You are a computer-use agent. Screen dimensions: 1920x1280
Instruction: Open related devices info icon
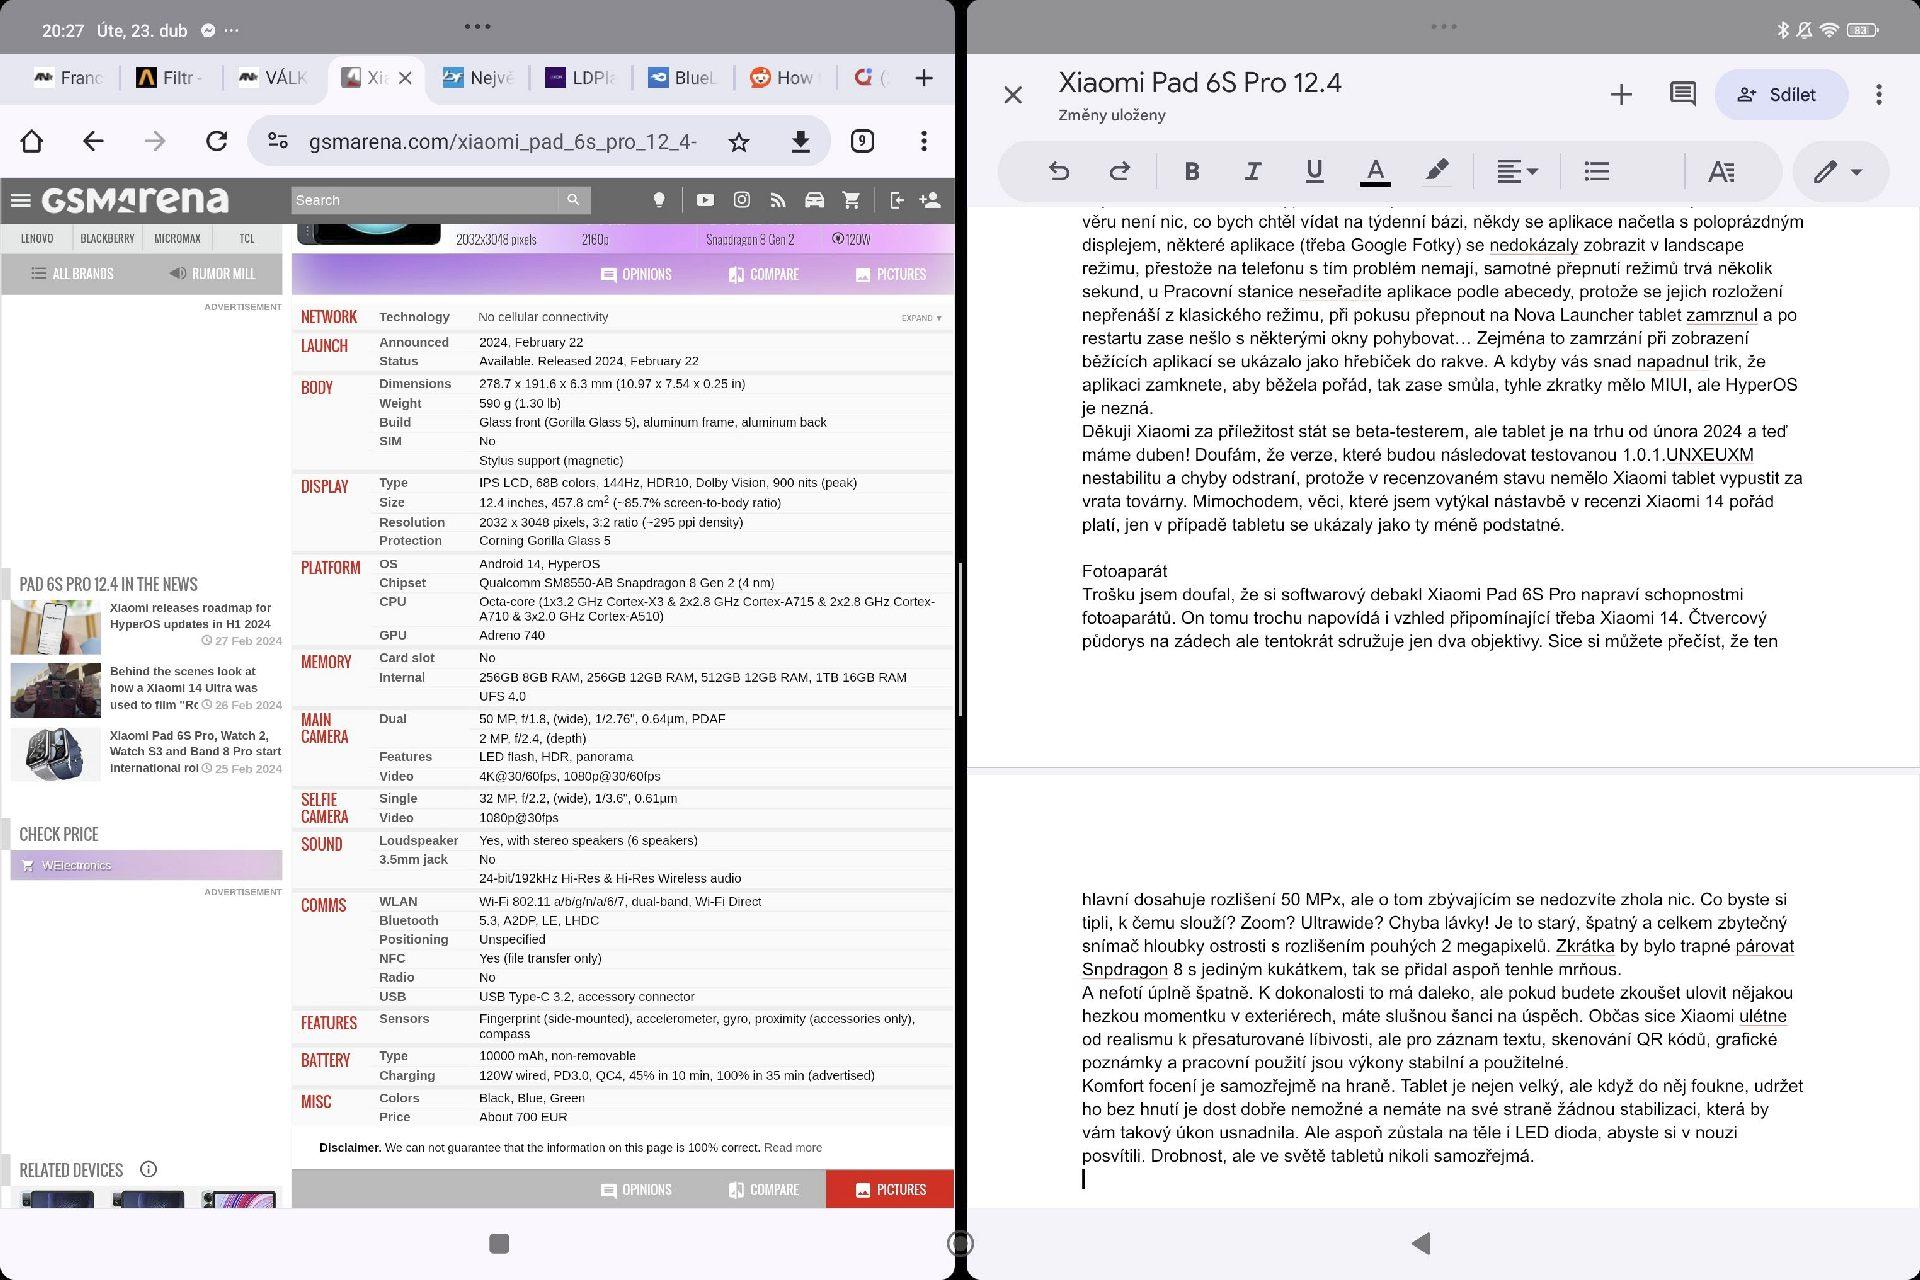coord(148,1169)
